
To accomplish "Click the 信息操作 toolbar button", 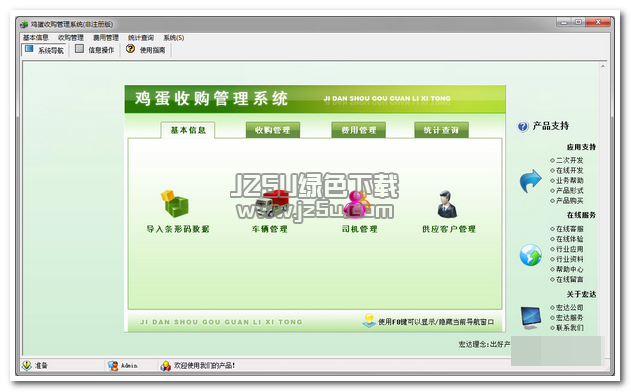I will pyautogui.click(x=95, y=50).
